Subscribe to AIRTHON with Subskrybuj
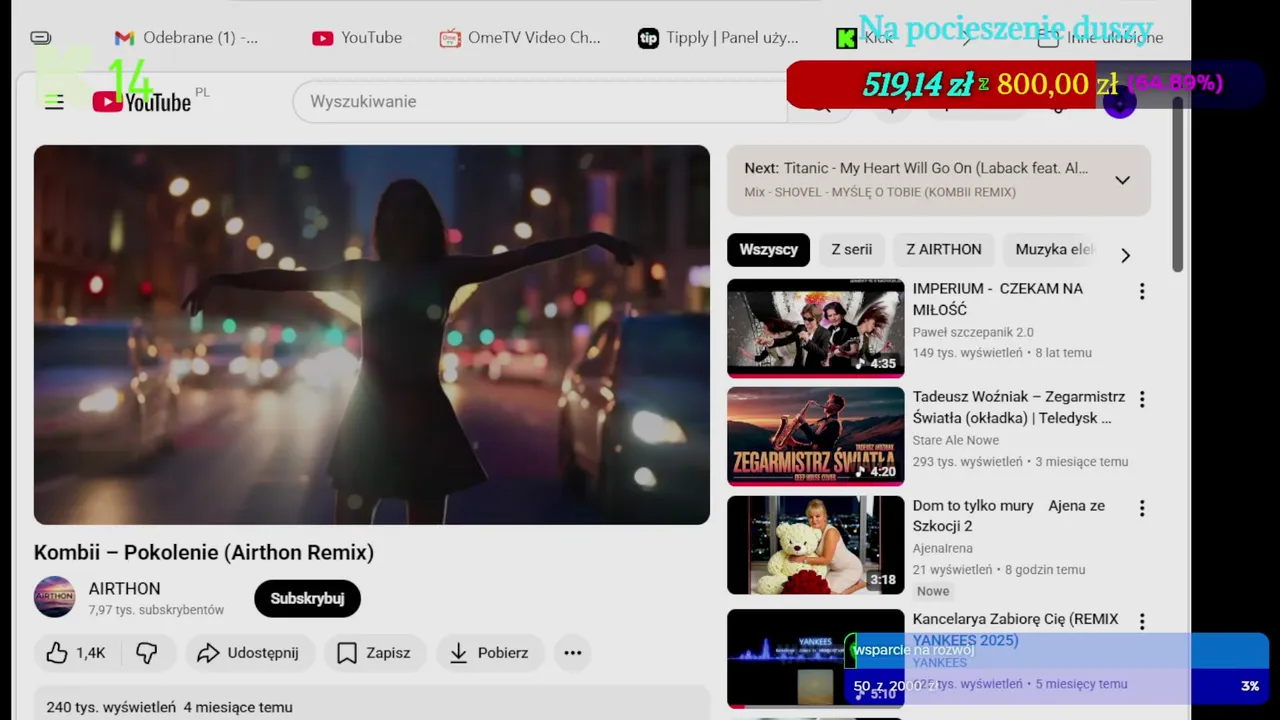Image resolution: width=1280 pixels, height=720 pixels. coord(307,598)
